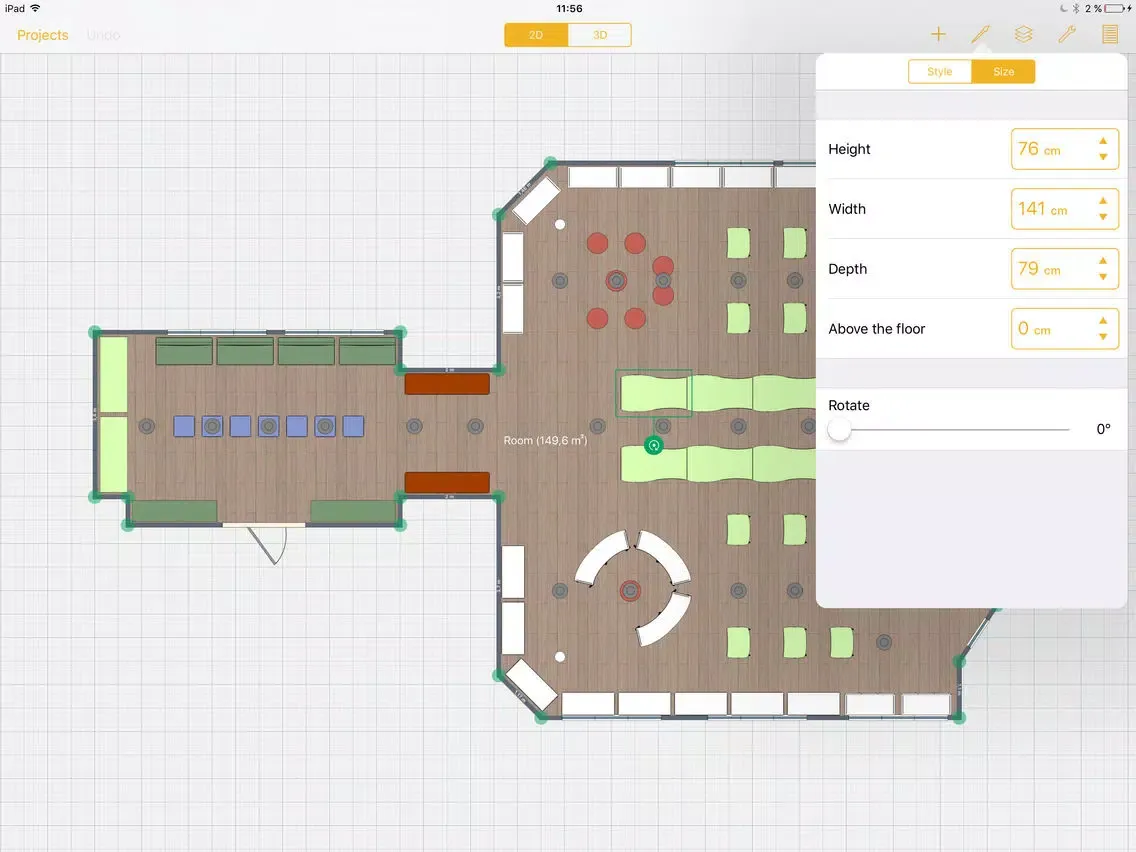Decrease Depth with down arrow
Image resolution: width=1136 pixels, height=852 pixels.
1103,277
